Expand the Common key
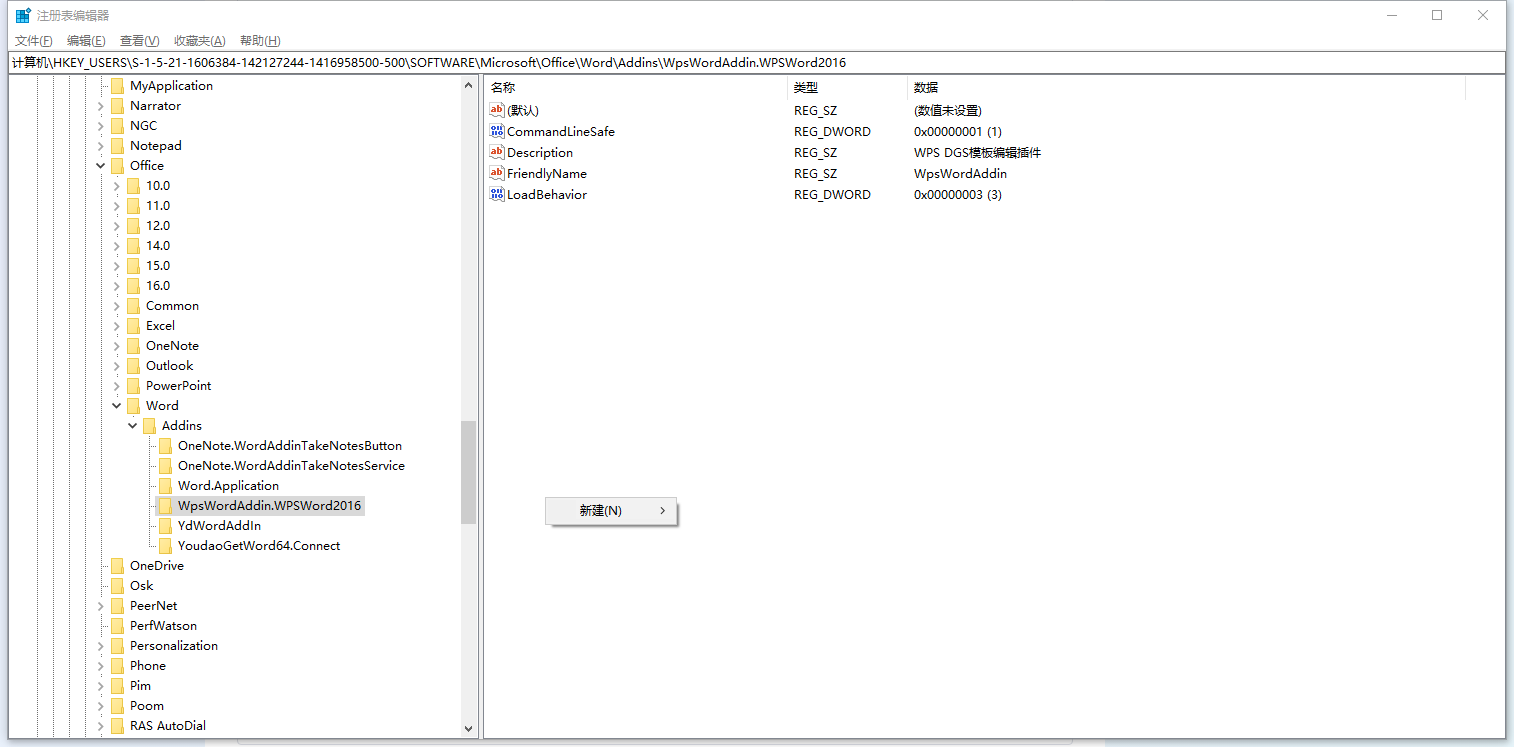The width and height of the screenshot is (1514, 747). pyautogui.click(x=117, y=306)
